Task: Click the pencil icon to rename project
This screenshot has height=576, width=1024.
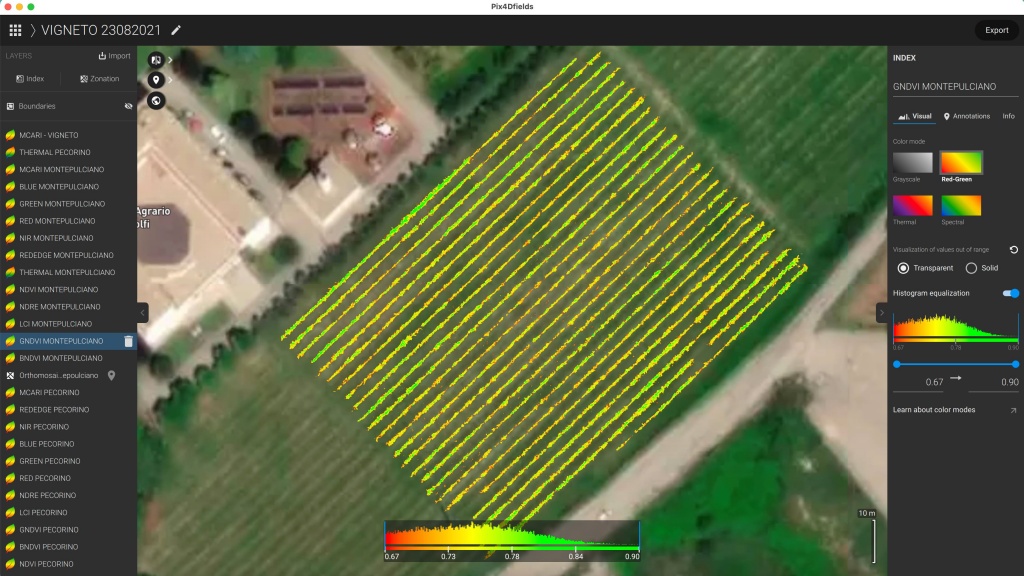Action: pyautogui.click(x=177, y=30)
